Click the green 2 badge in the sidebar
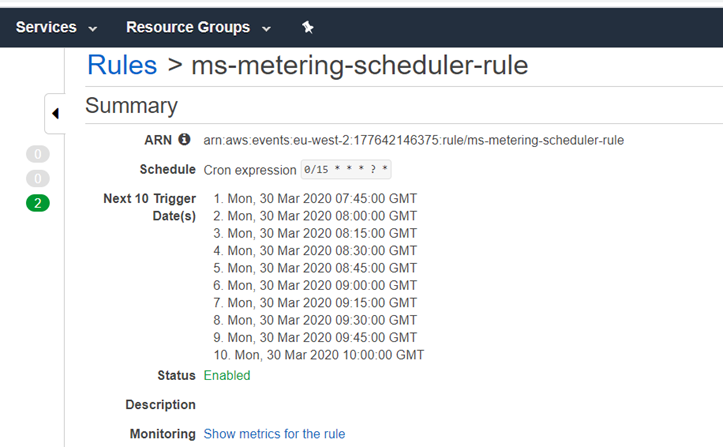 click(38, 203)
